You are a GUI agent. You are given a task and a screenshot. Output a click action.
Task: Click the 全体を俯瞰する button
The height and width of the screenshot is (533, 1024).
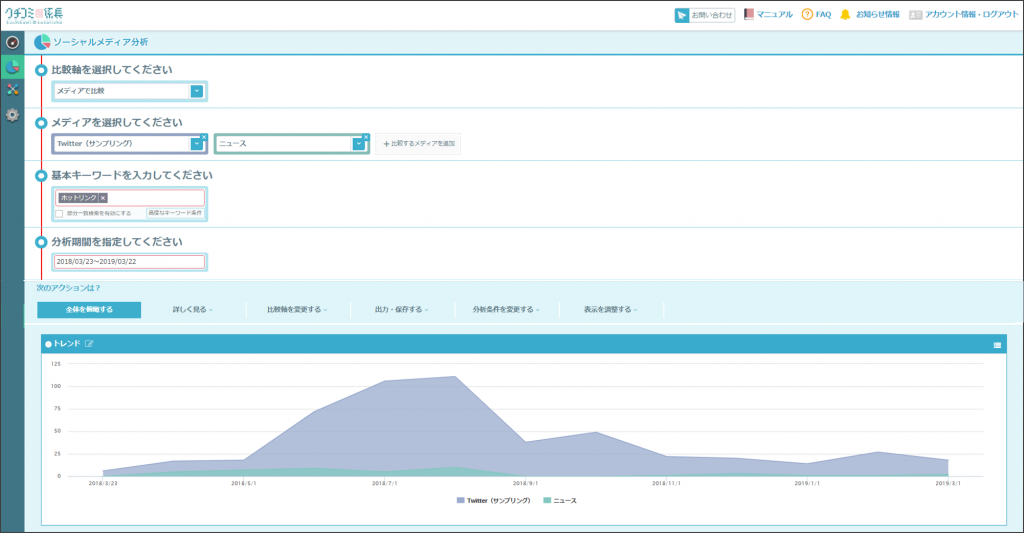[89, 310]
